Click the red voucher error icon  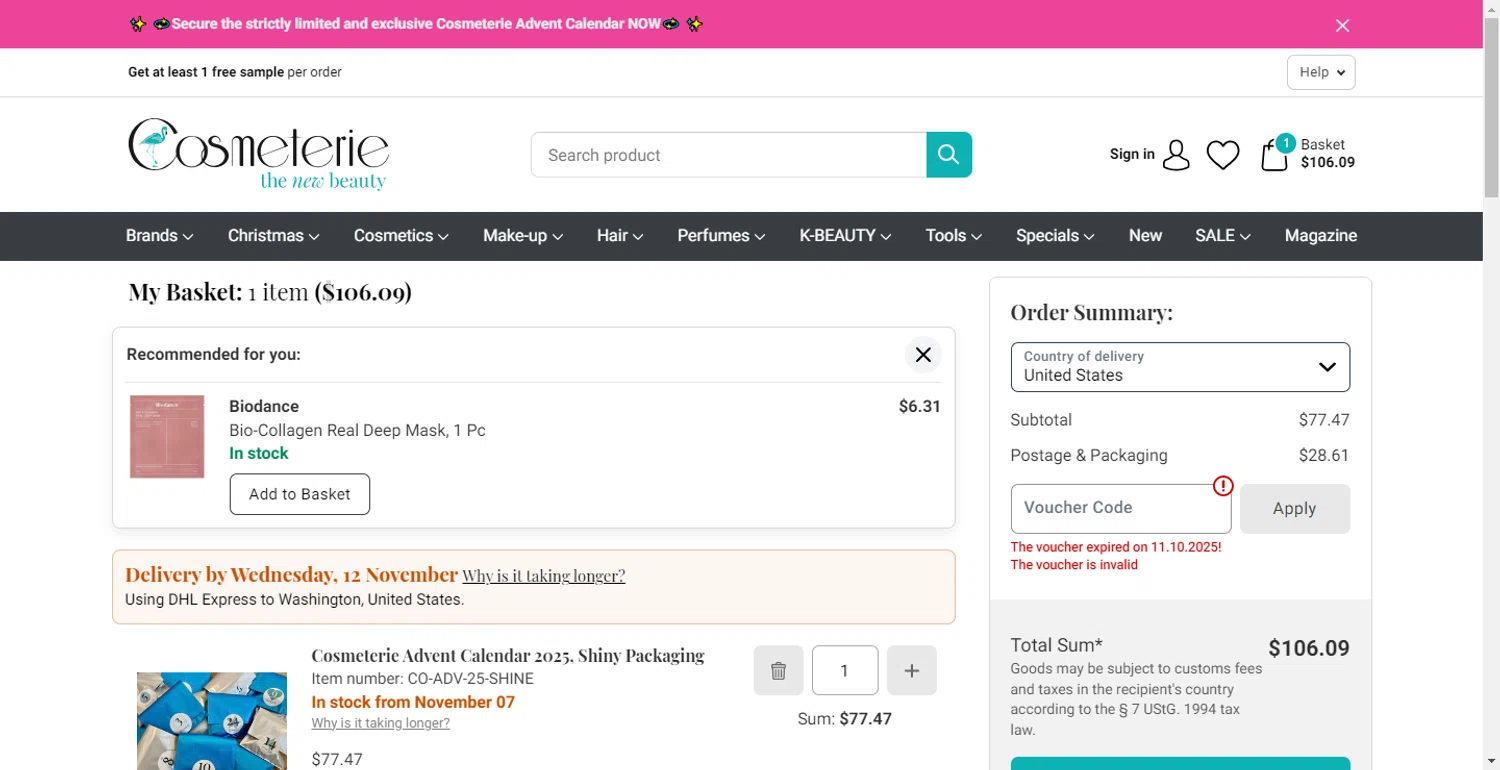pos(1223,486)
